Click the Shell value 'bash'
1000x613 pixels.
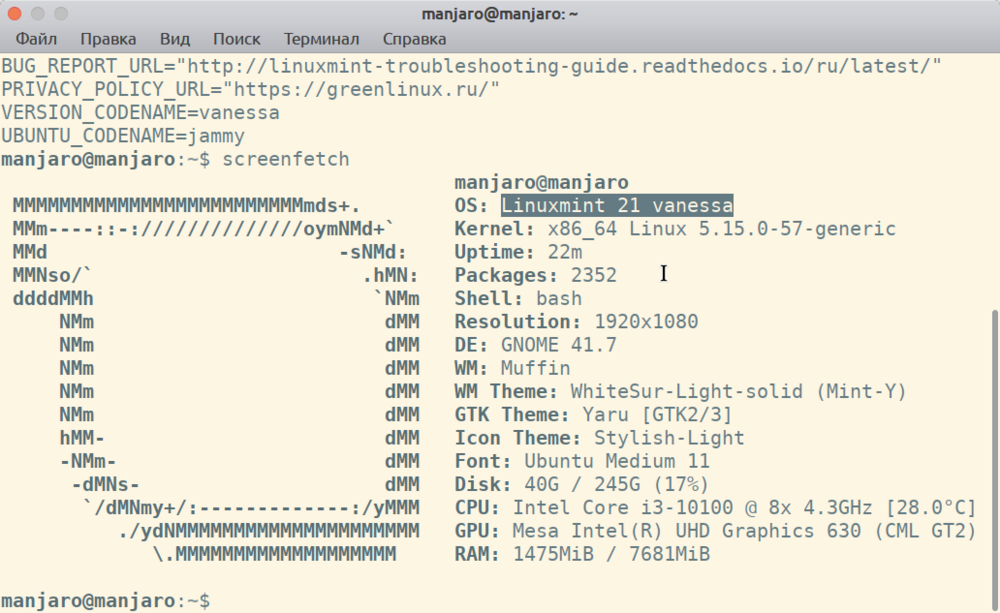pyautogui.click(x=559, y=299)
